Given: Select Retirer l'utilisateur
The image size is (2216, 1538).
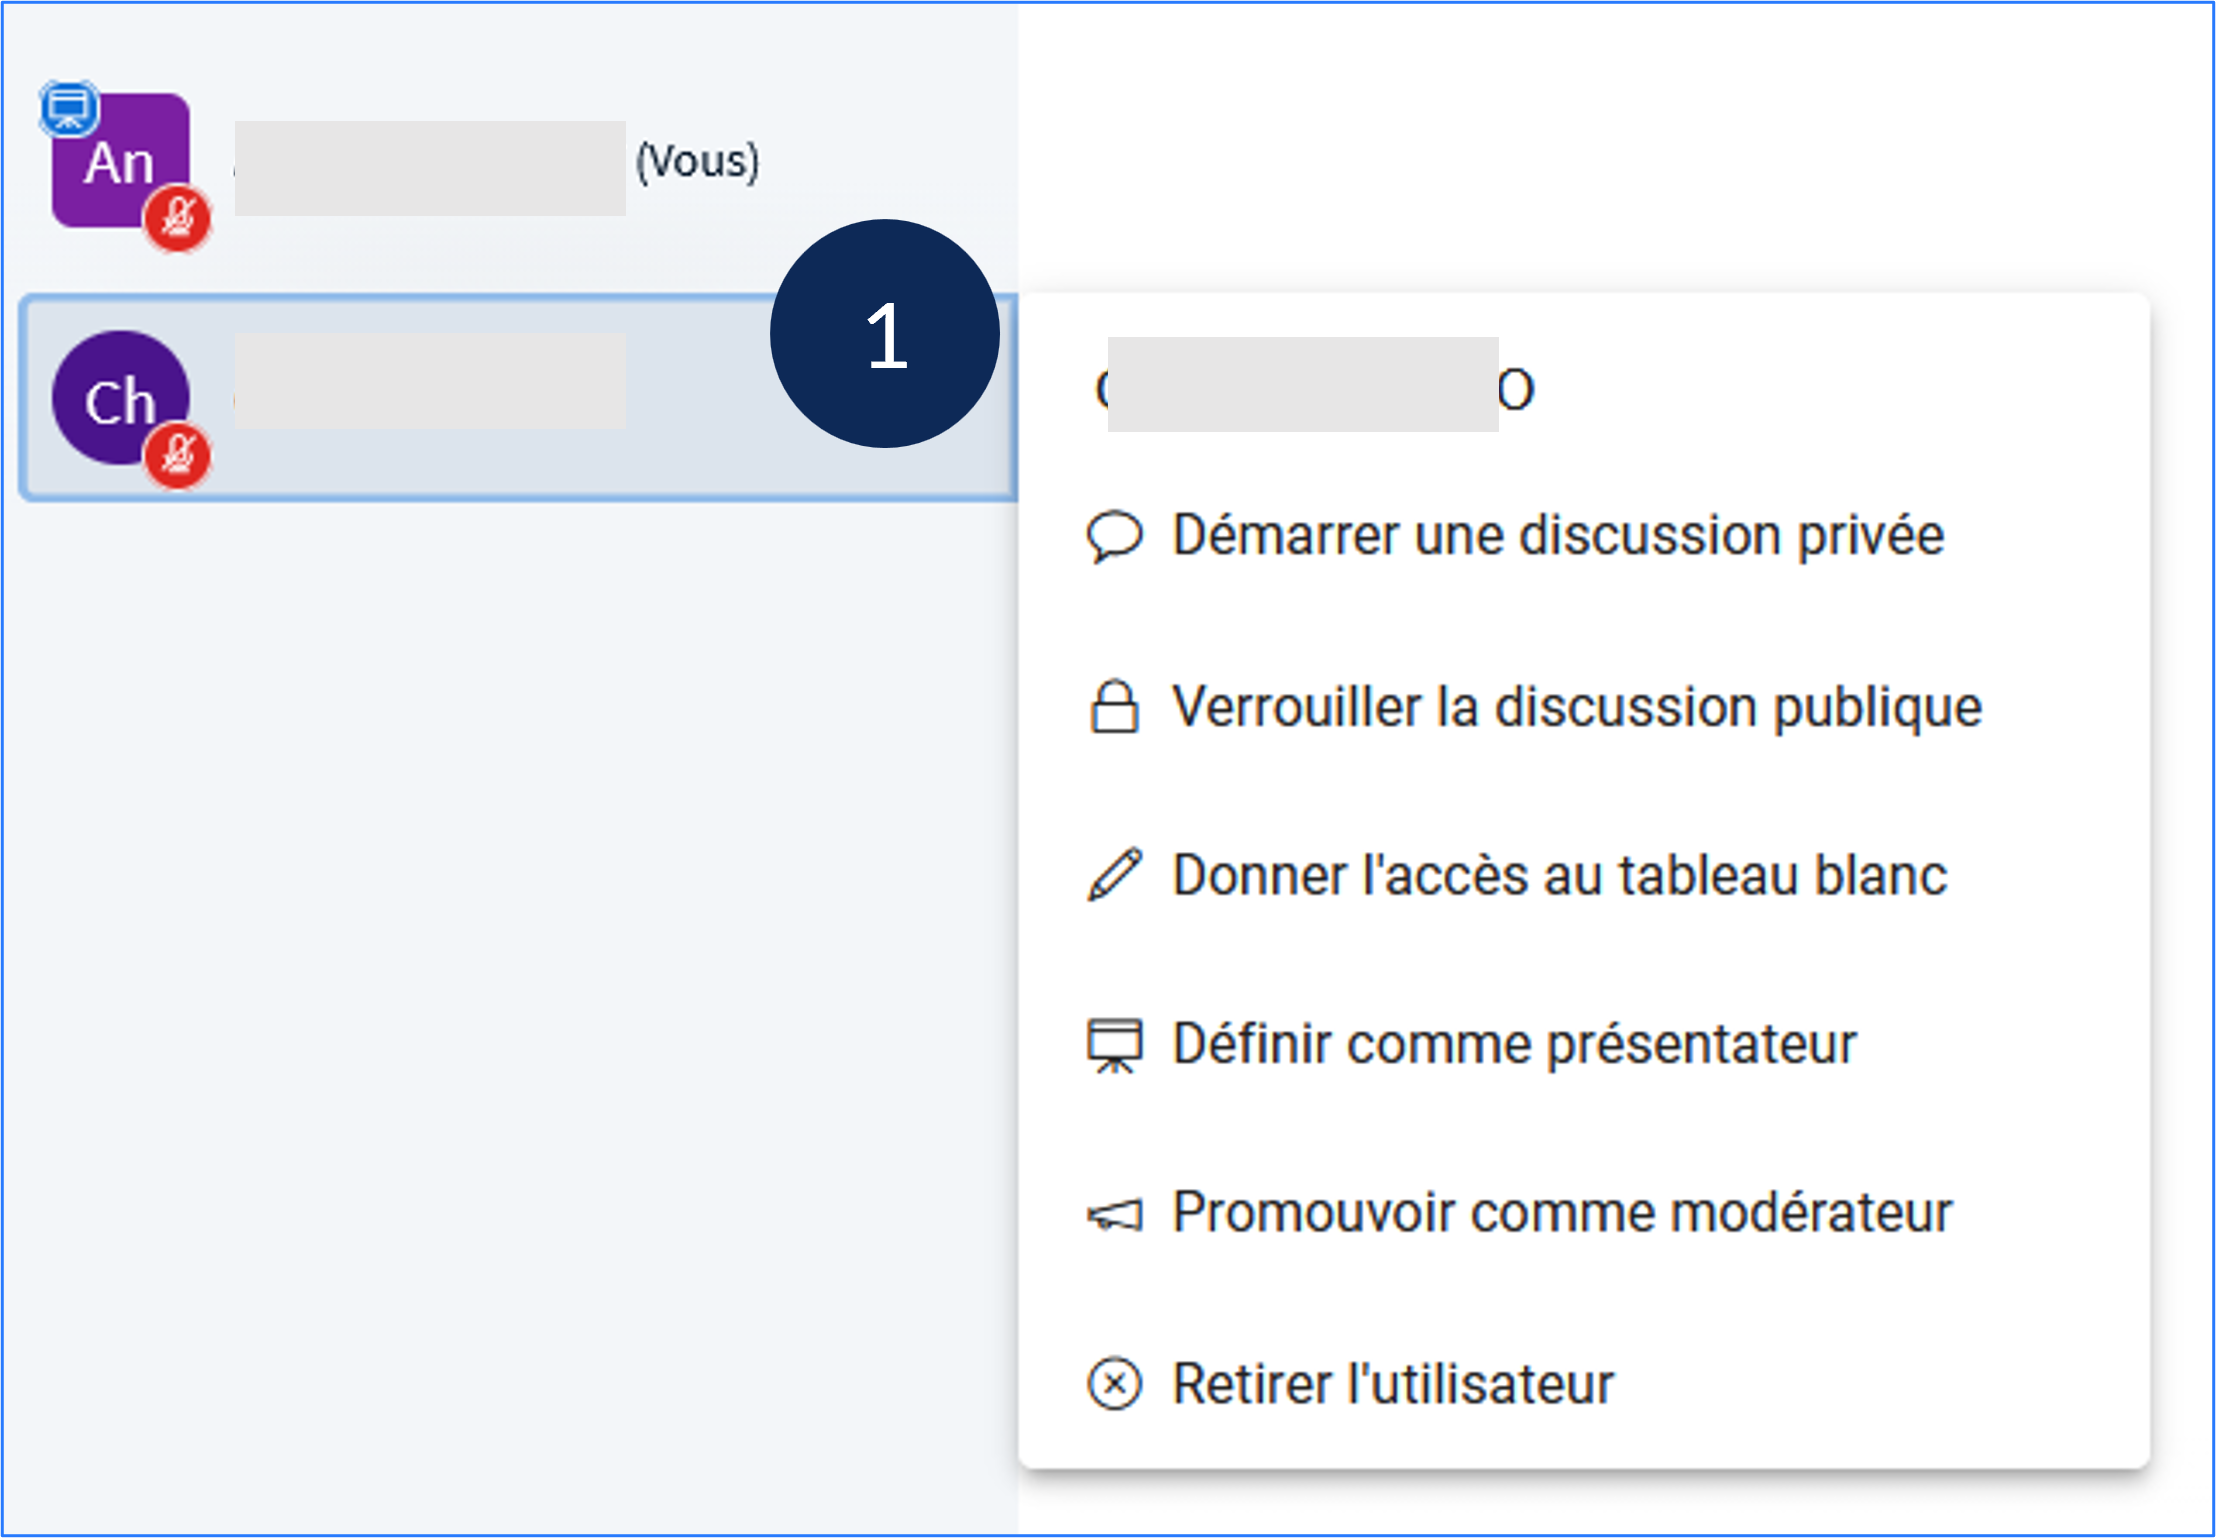Looking at the screenshot, I should 1392,1384.
